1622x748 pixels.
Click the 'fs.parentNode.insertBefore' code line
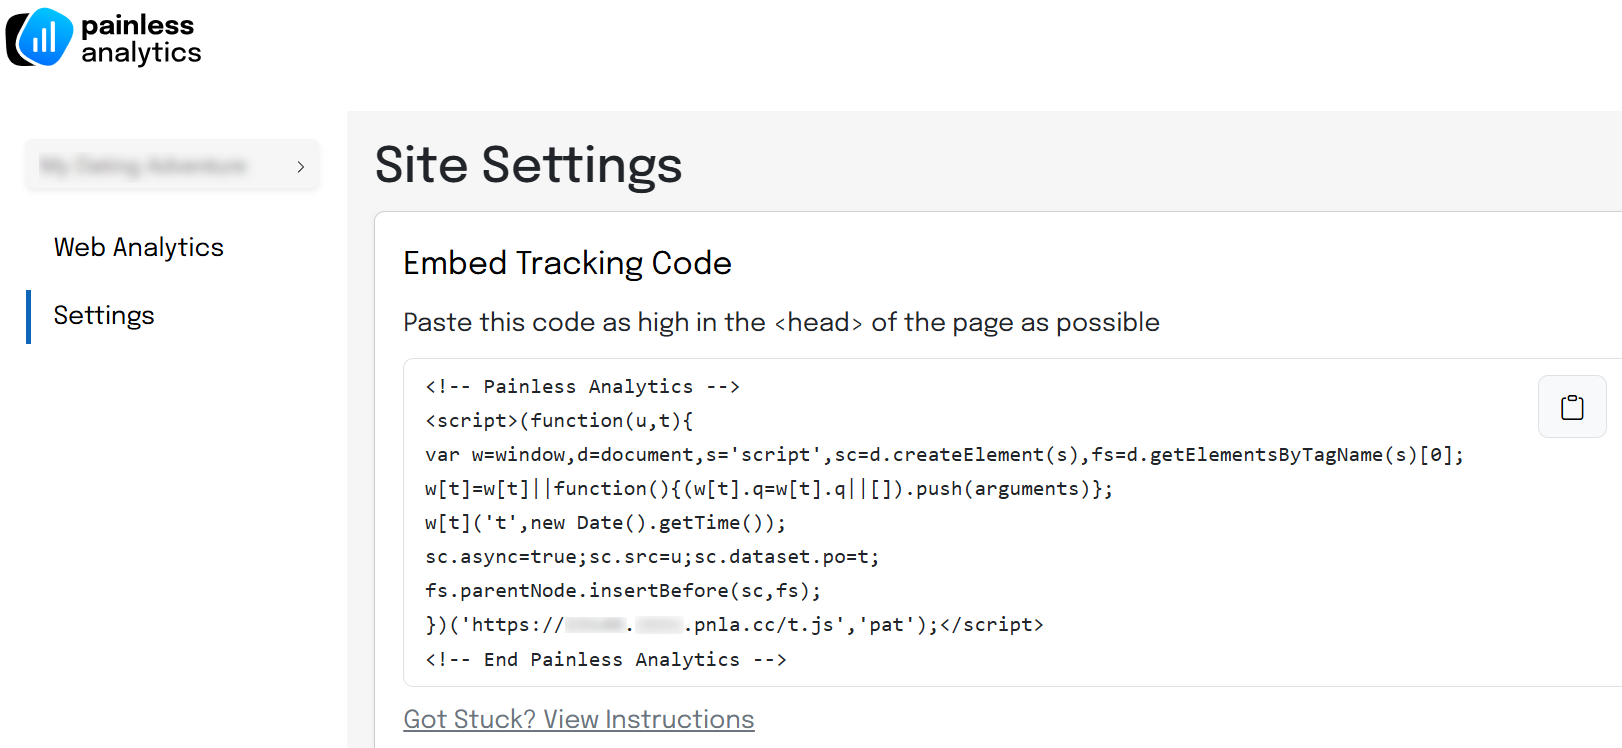623,590
